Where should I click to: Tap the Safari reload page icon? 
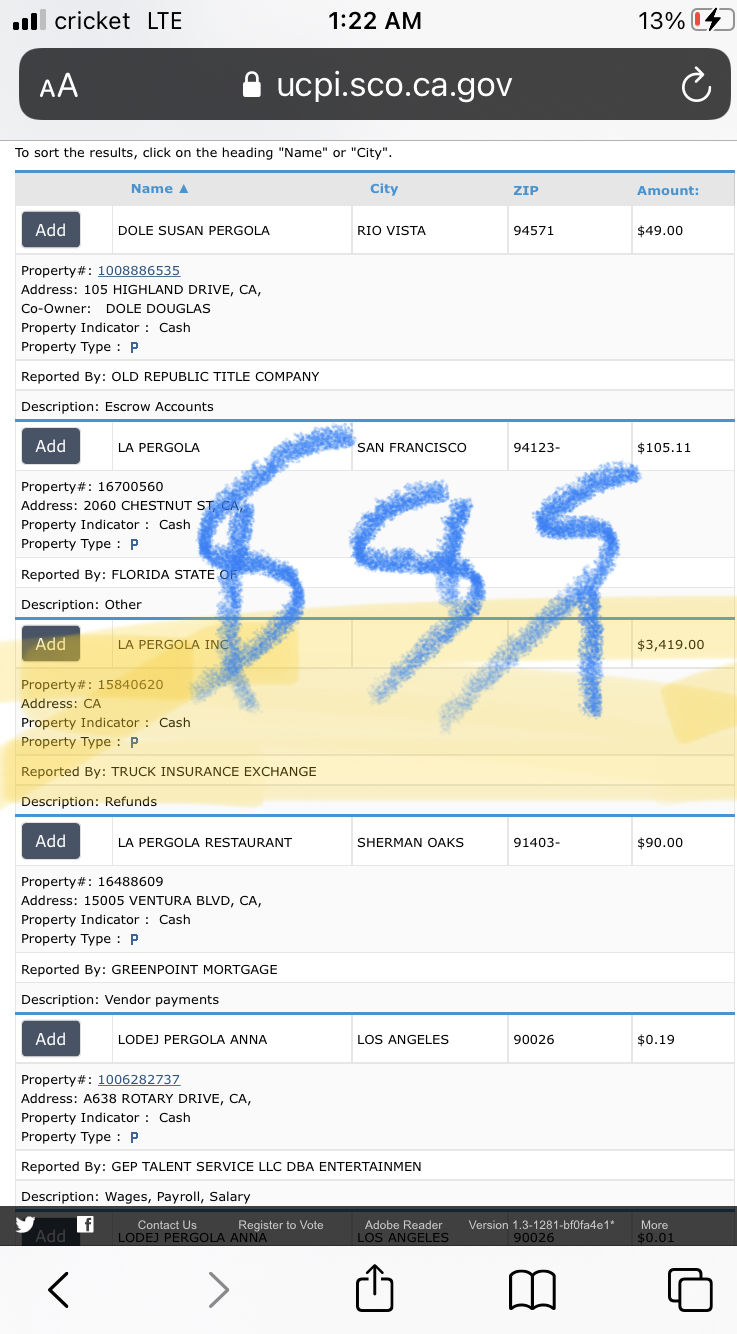(695, 86)
